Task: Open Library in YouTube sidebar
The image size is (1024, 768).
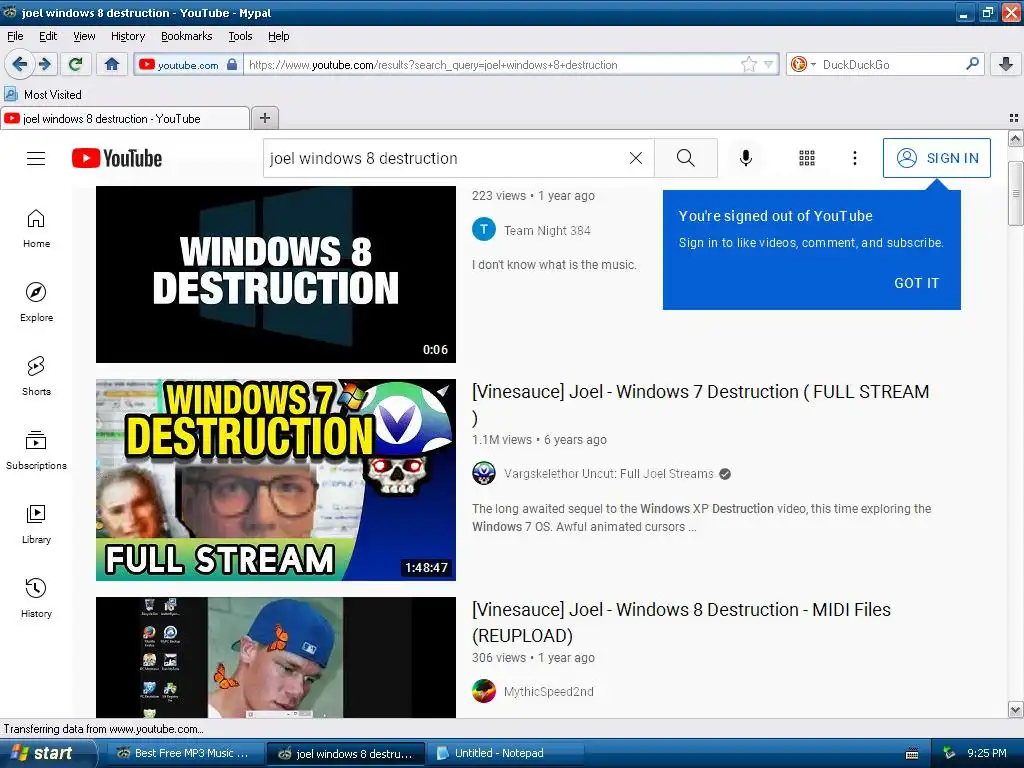Action: click(37, 524)
